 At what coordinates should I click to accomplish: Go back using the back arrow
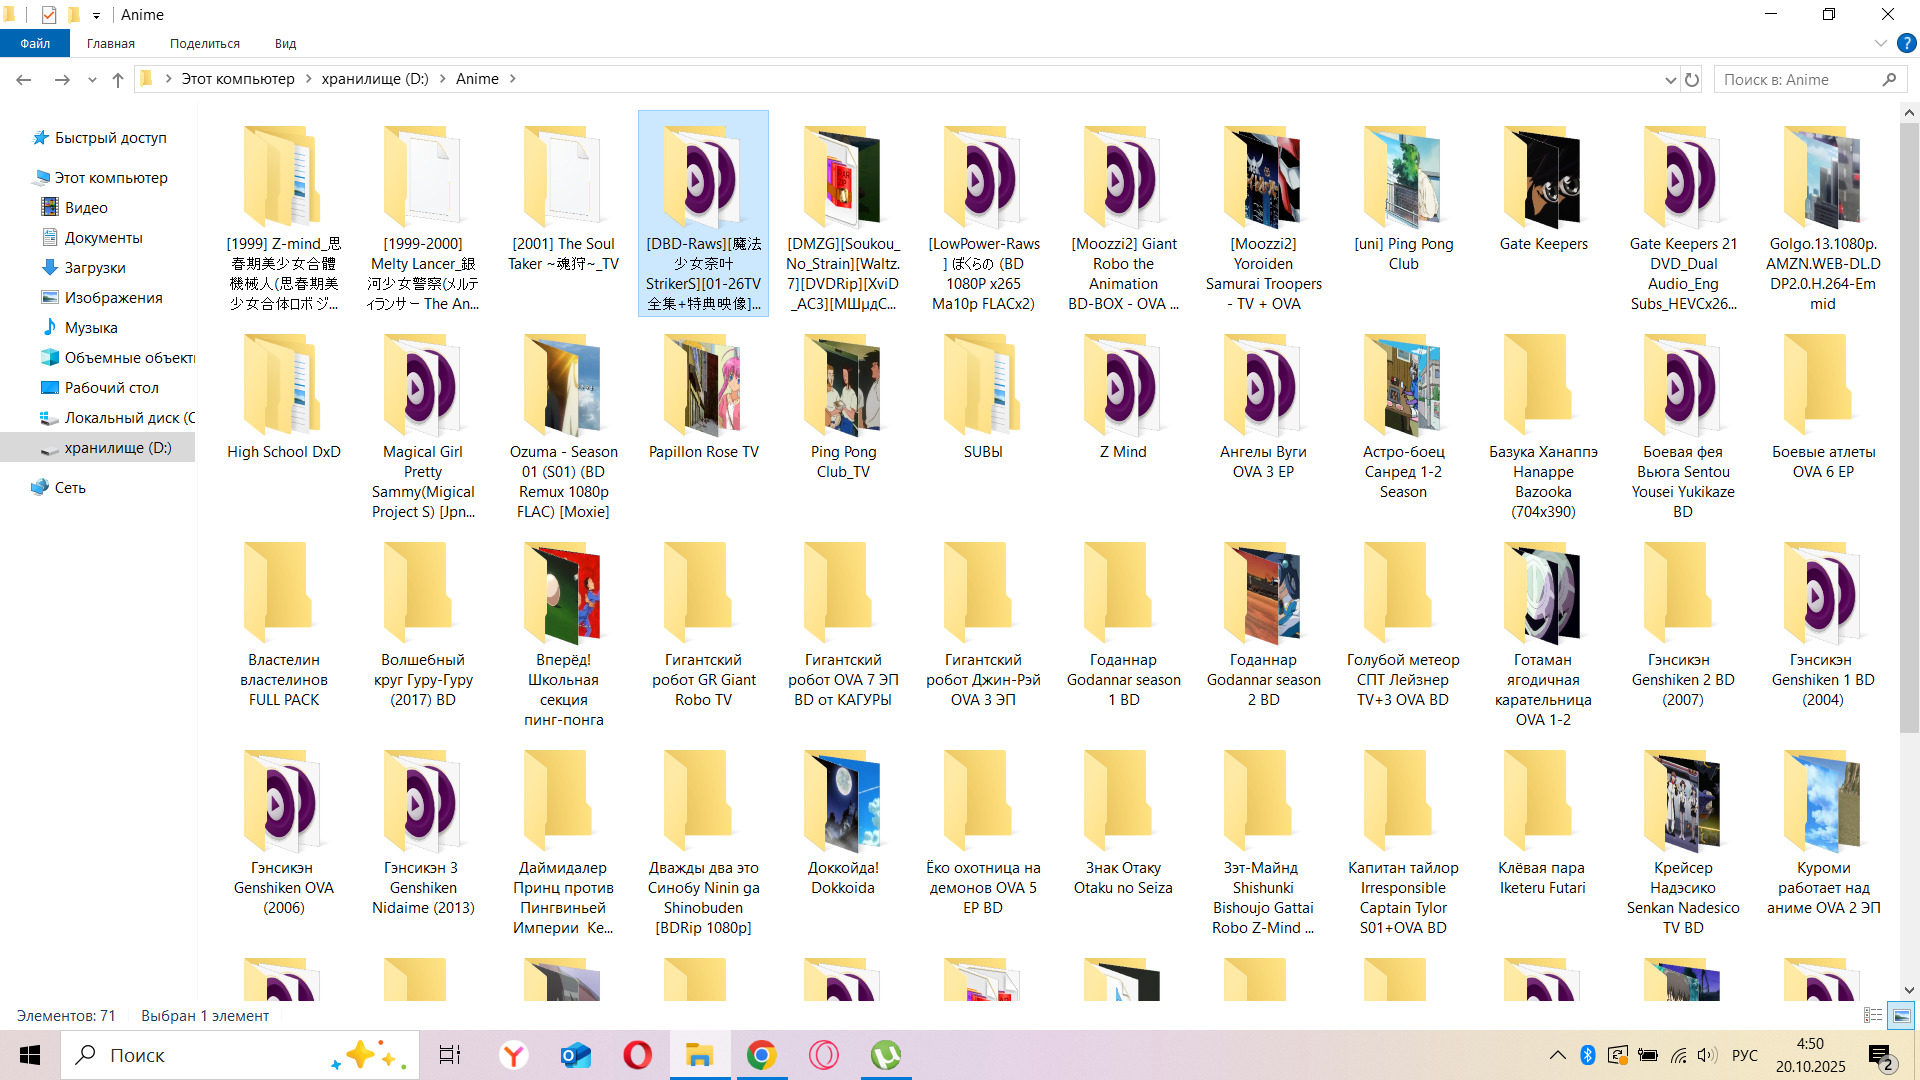(24, 79)
